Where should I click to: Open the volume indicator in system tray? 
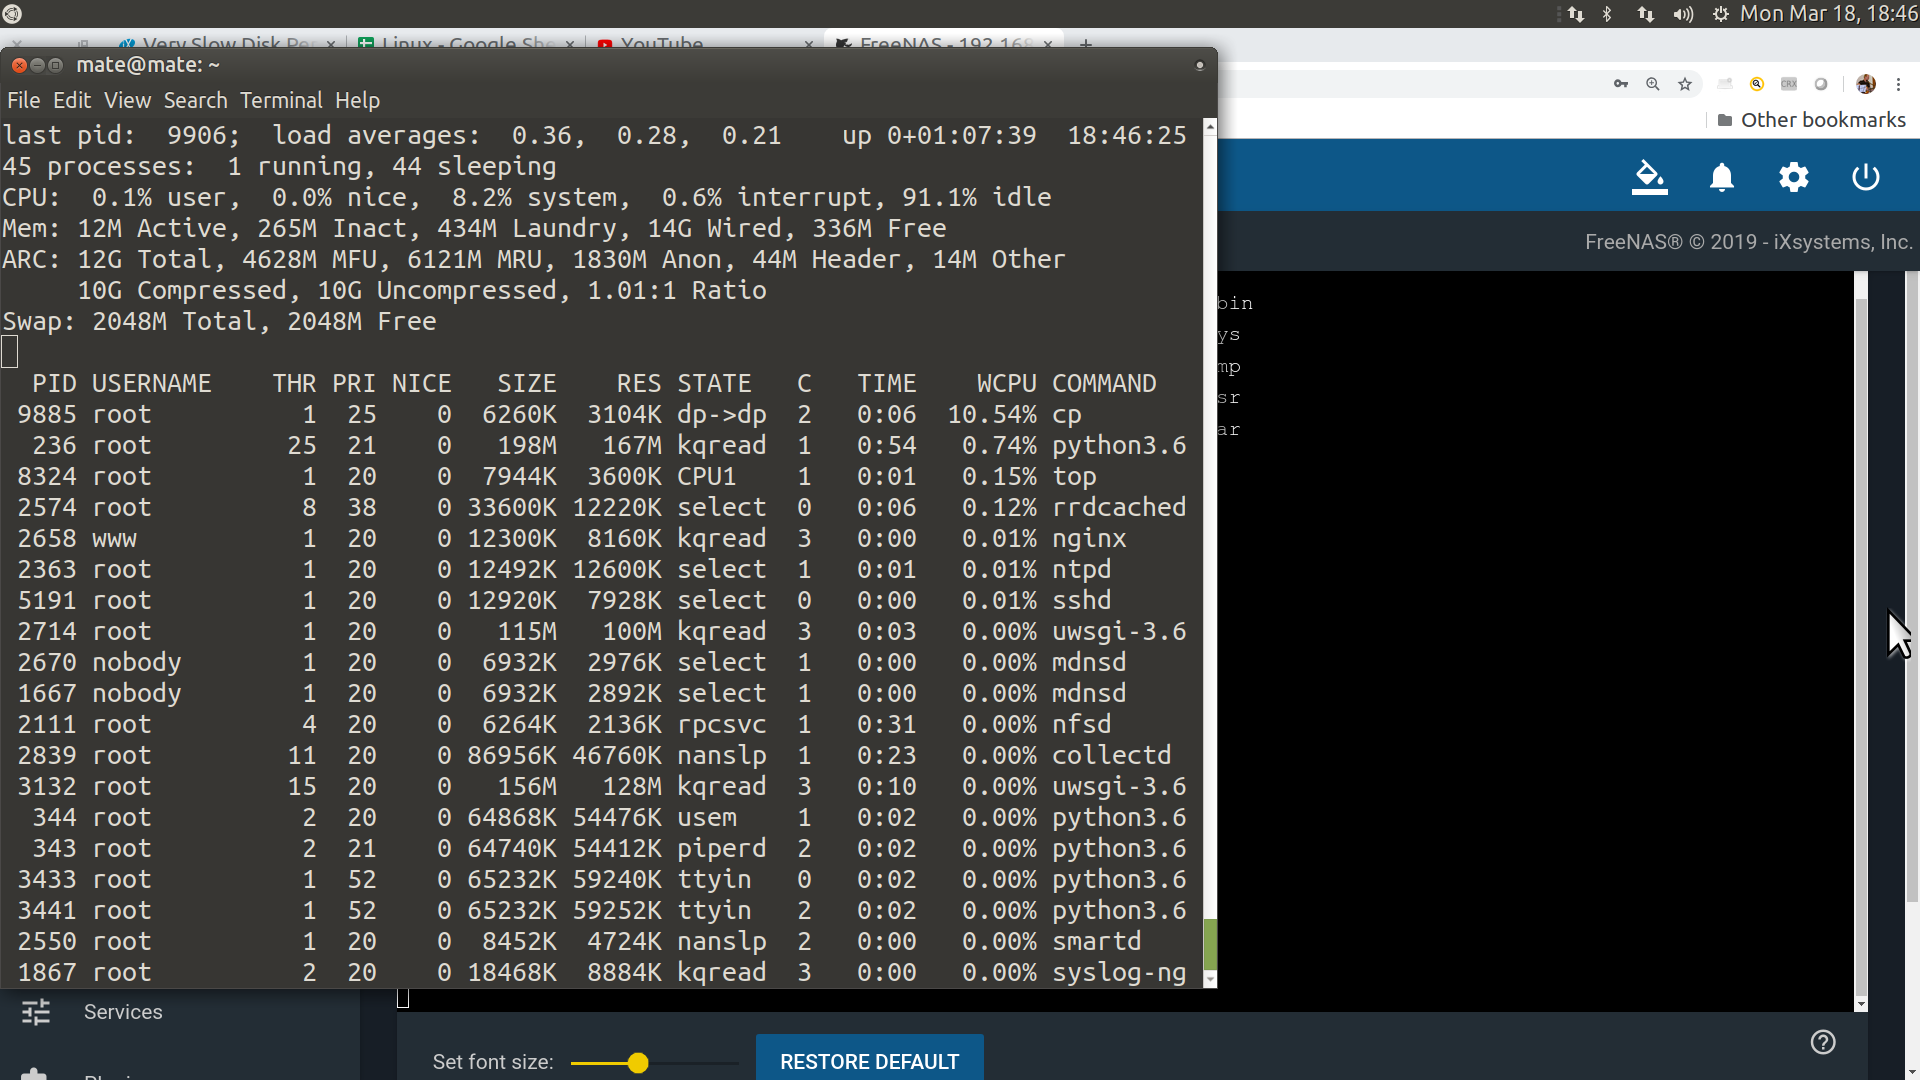point(1683,14)
